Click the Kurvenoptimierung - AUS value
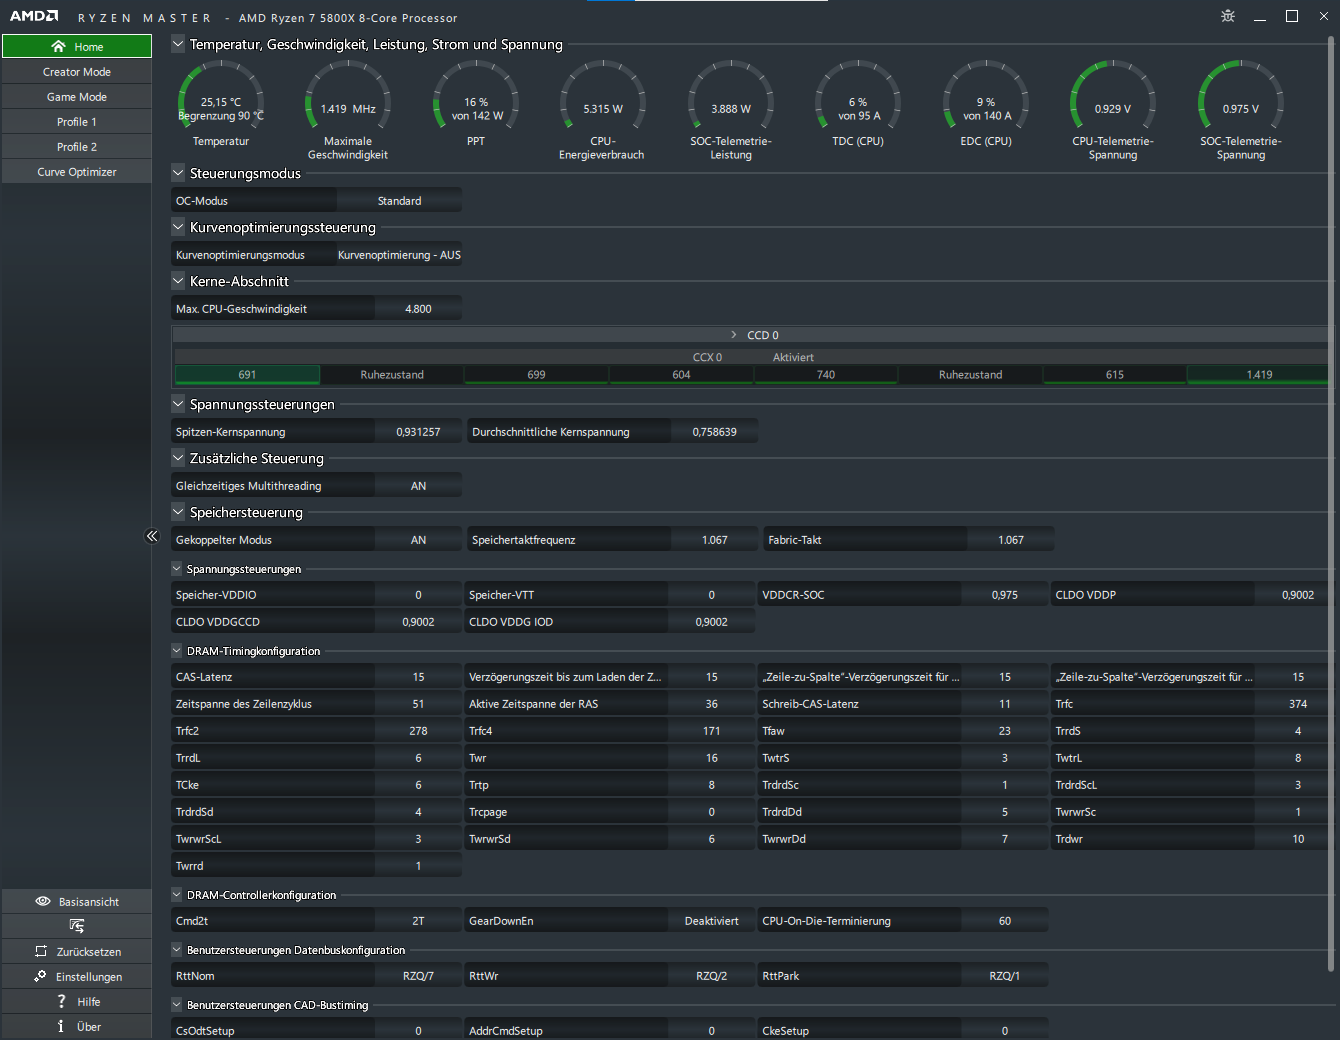This screenshot has height=1040, width=1340. (x=399, y=255)
